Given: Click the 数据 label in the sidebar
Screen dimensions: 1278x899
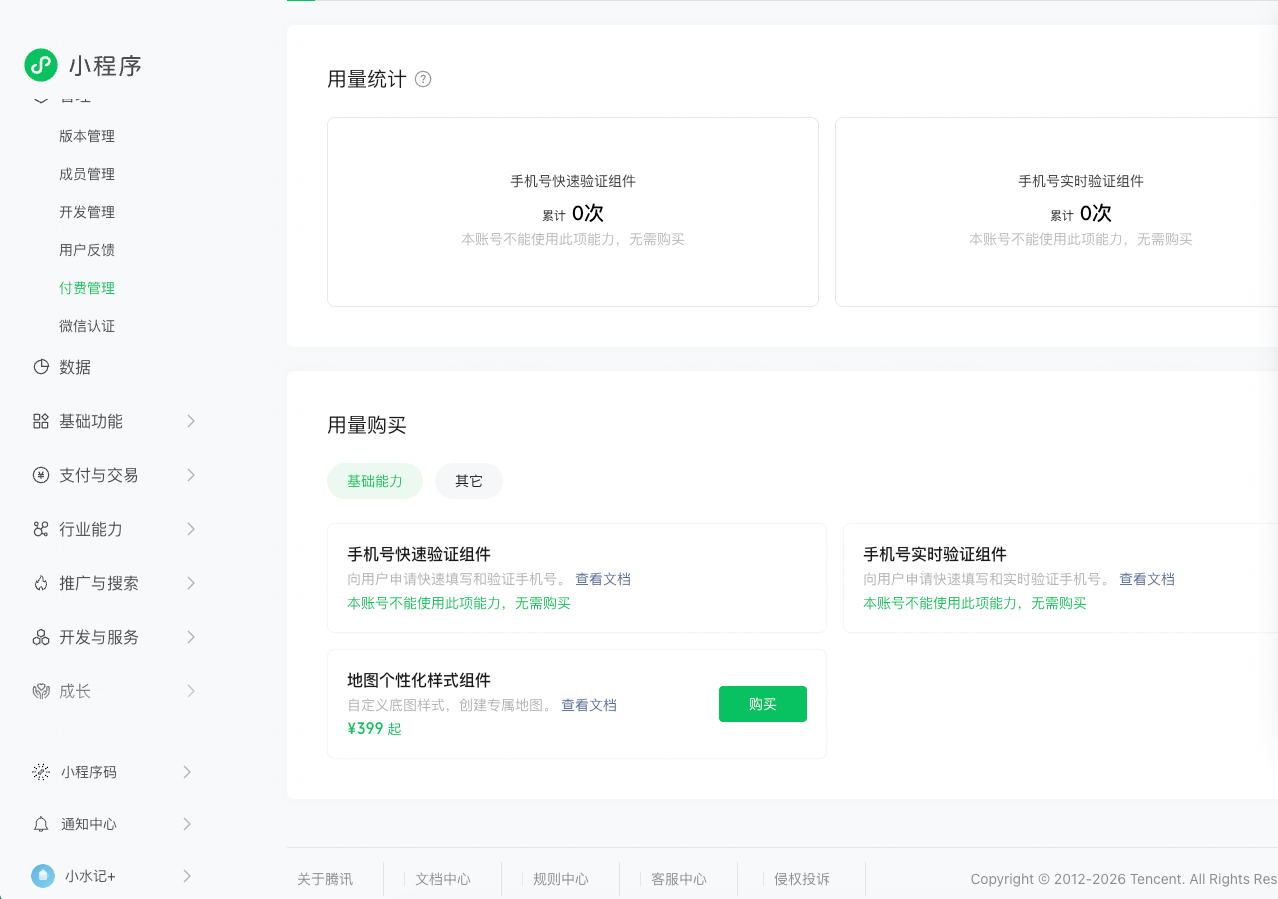Looking at the screenshot, I should 75,367.
